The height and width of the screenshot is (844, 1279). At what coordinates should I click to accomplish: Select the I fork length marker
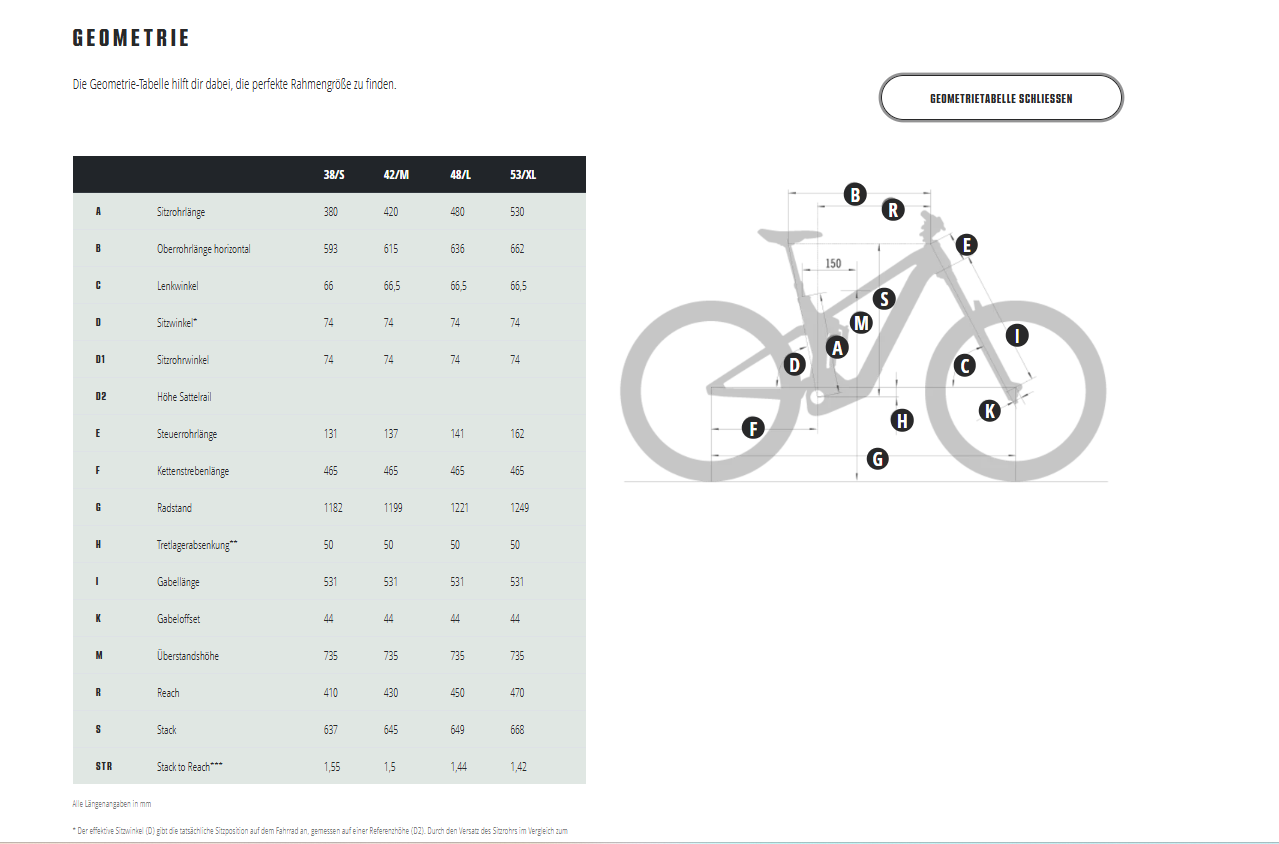tap(1017, 335)
